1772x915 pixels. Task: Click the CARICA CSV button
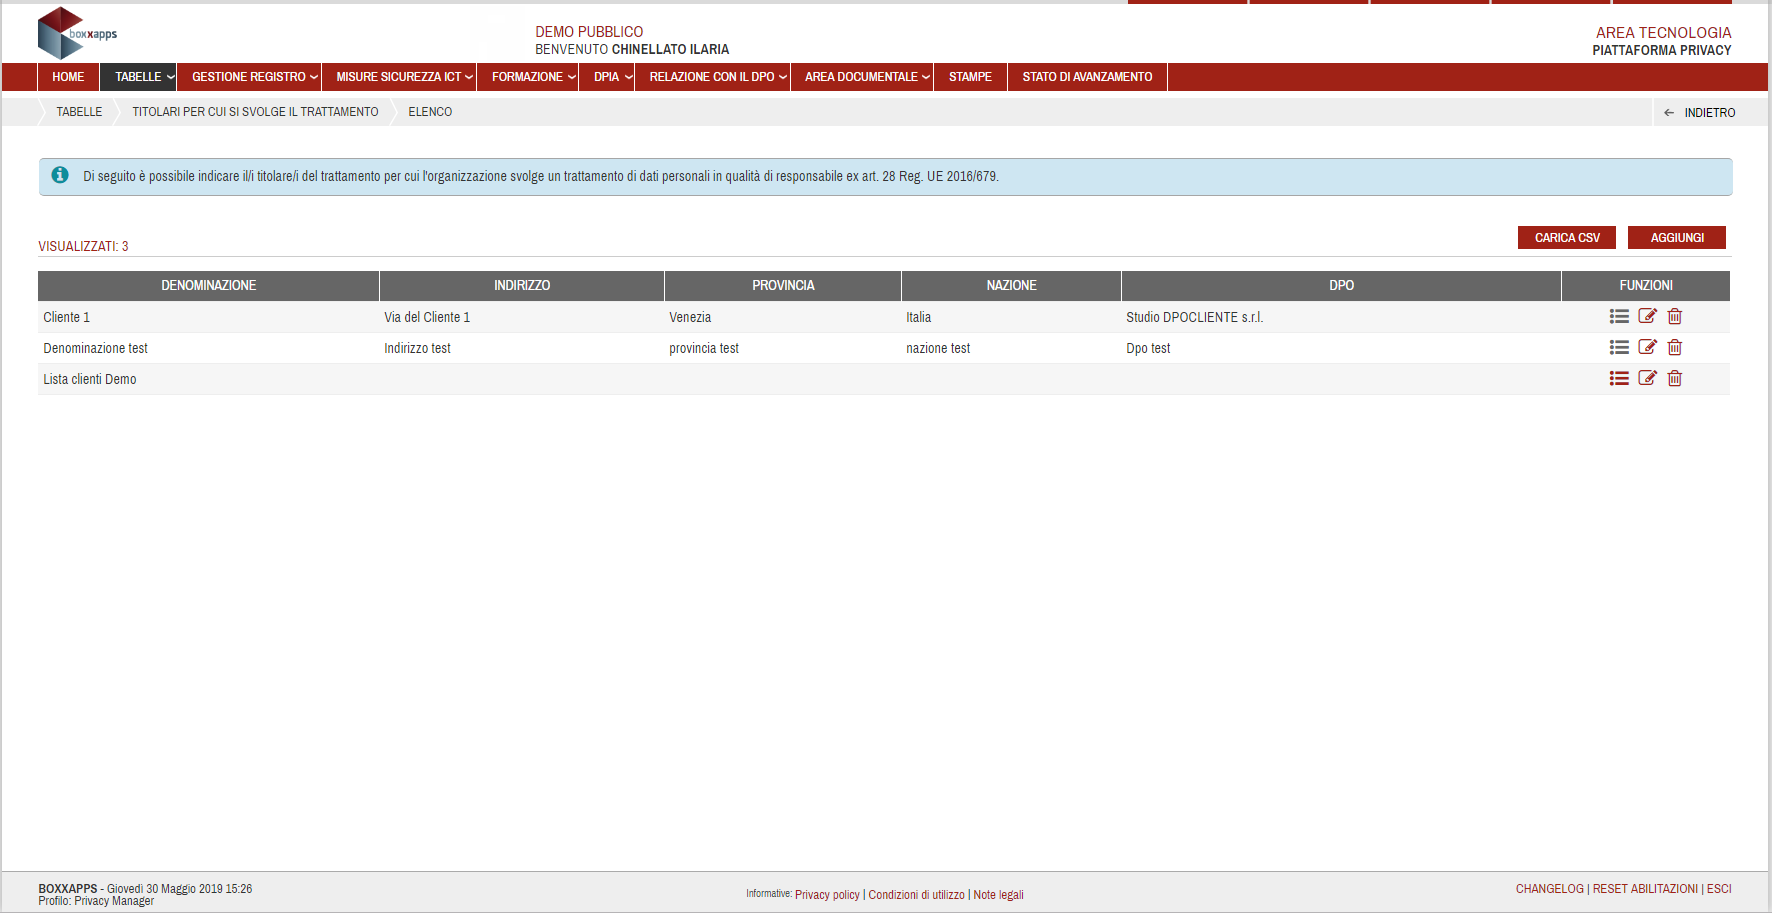pyautogui.click(x=1567, y=238)
